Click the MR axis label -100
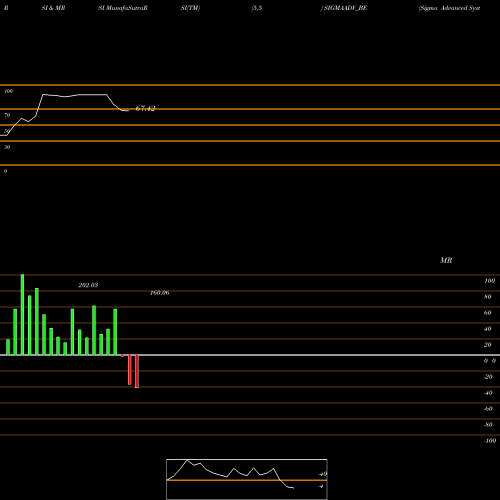 click(490, 441)
